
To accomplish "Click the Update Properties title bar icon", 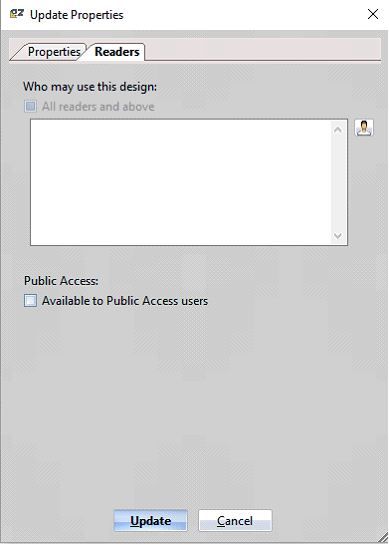I will (16, 14).
